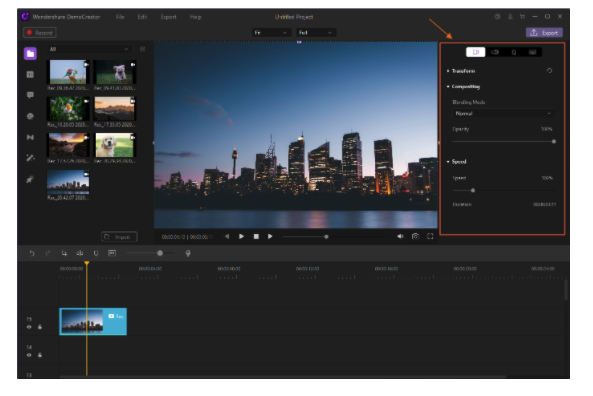This screenshot has width=593, height=396.
Task: Open the All media filter dropdown
Action: point(89,49)
